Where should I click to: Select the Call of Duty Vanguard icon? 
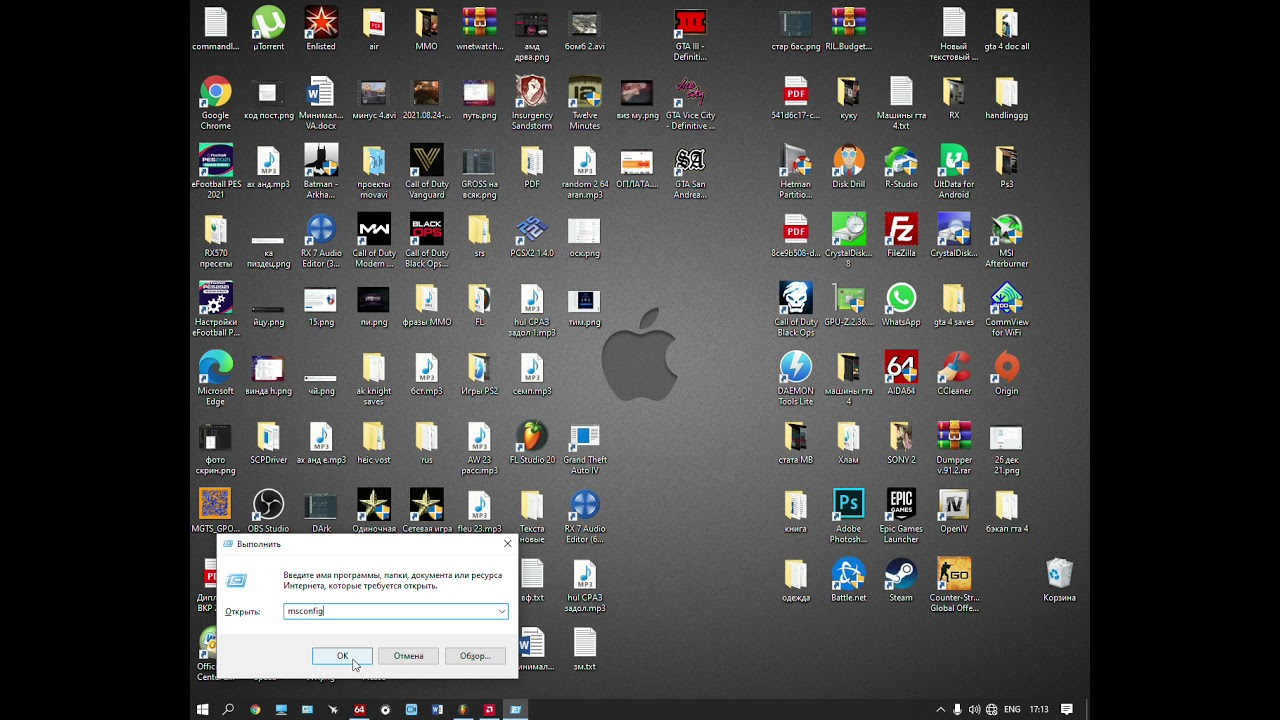427,172
